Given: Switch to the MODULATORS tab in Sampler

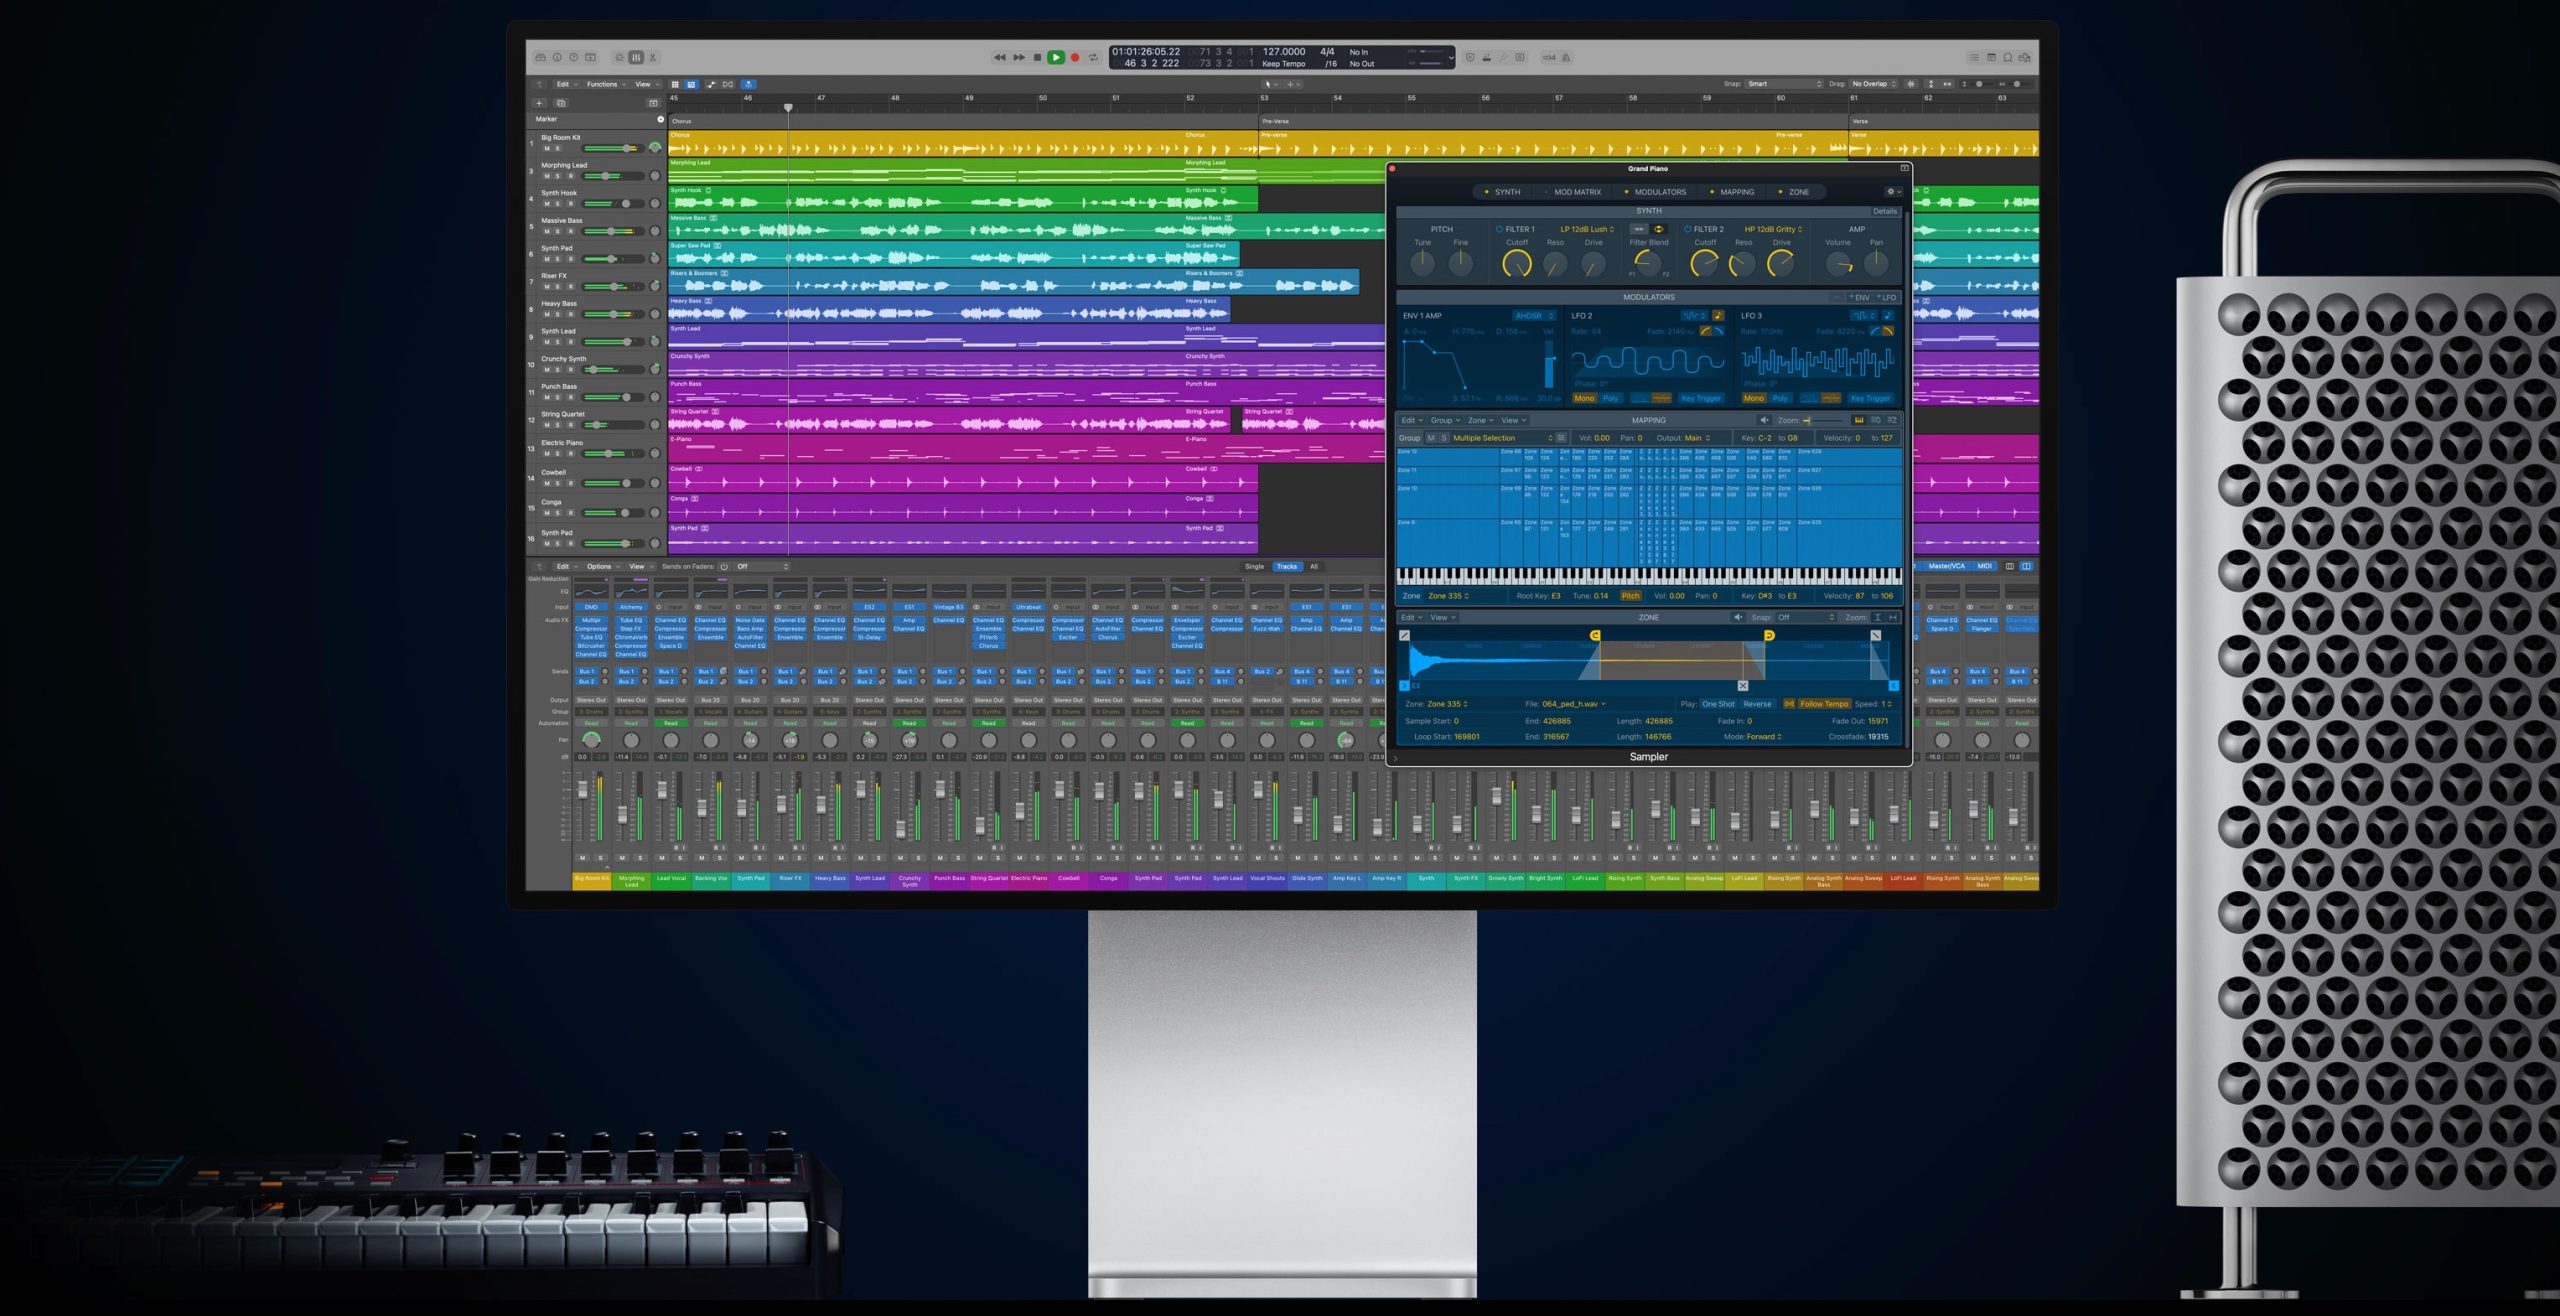Looking at the screenshot, I should point(1656,192).
